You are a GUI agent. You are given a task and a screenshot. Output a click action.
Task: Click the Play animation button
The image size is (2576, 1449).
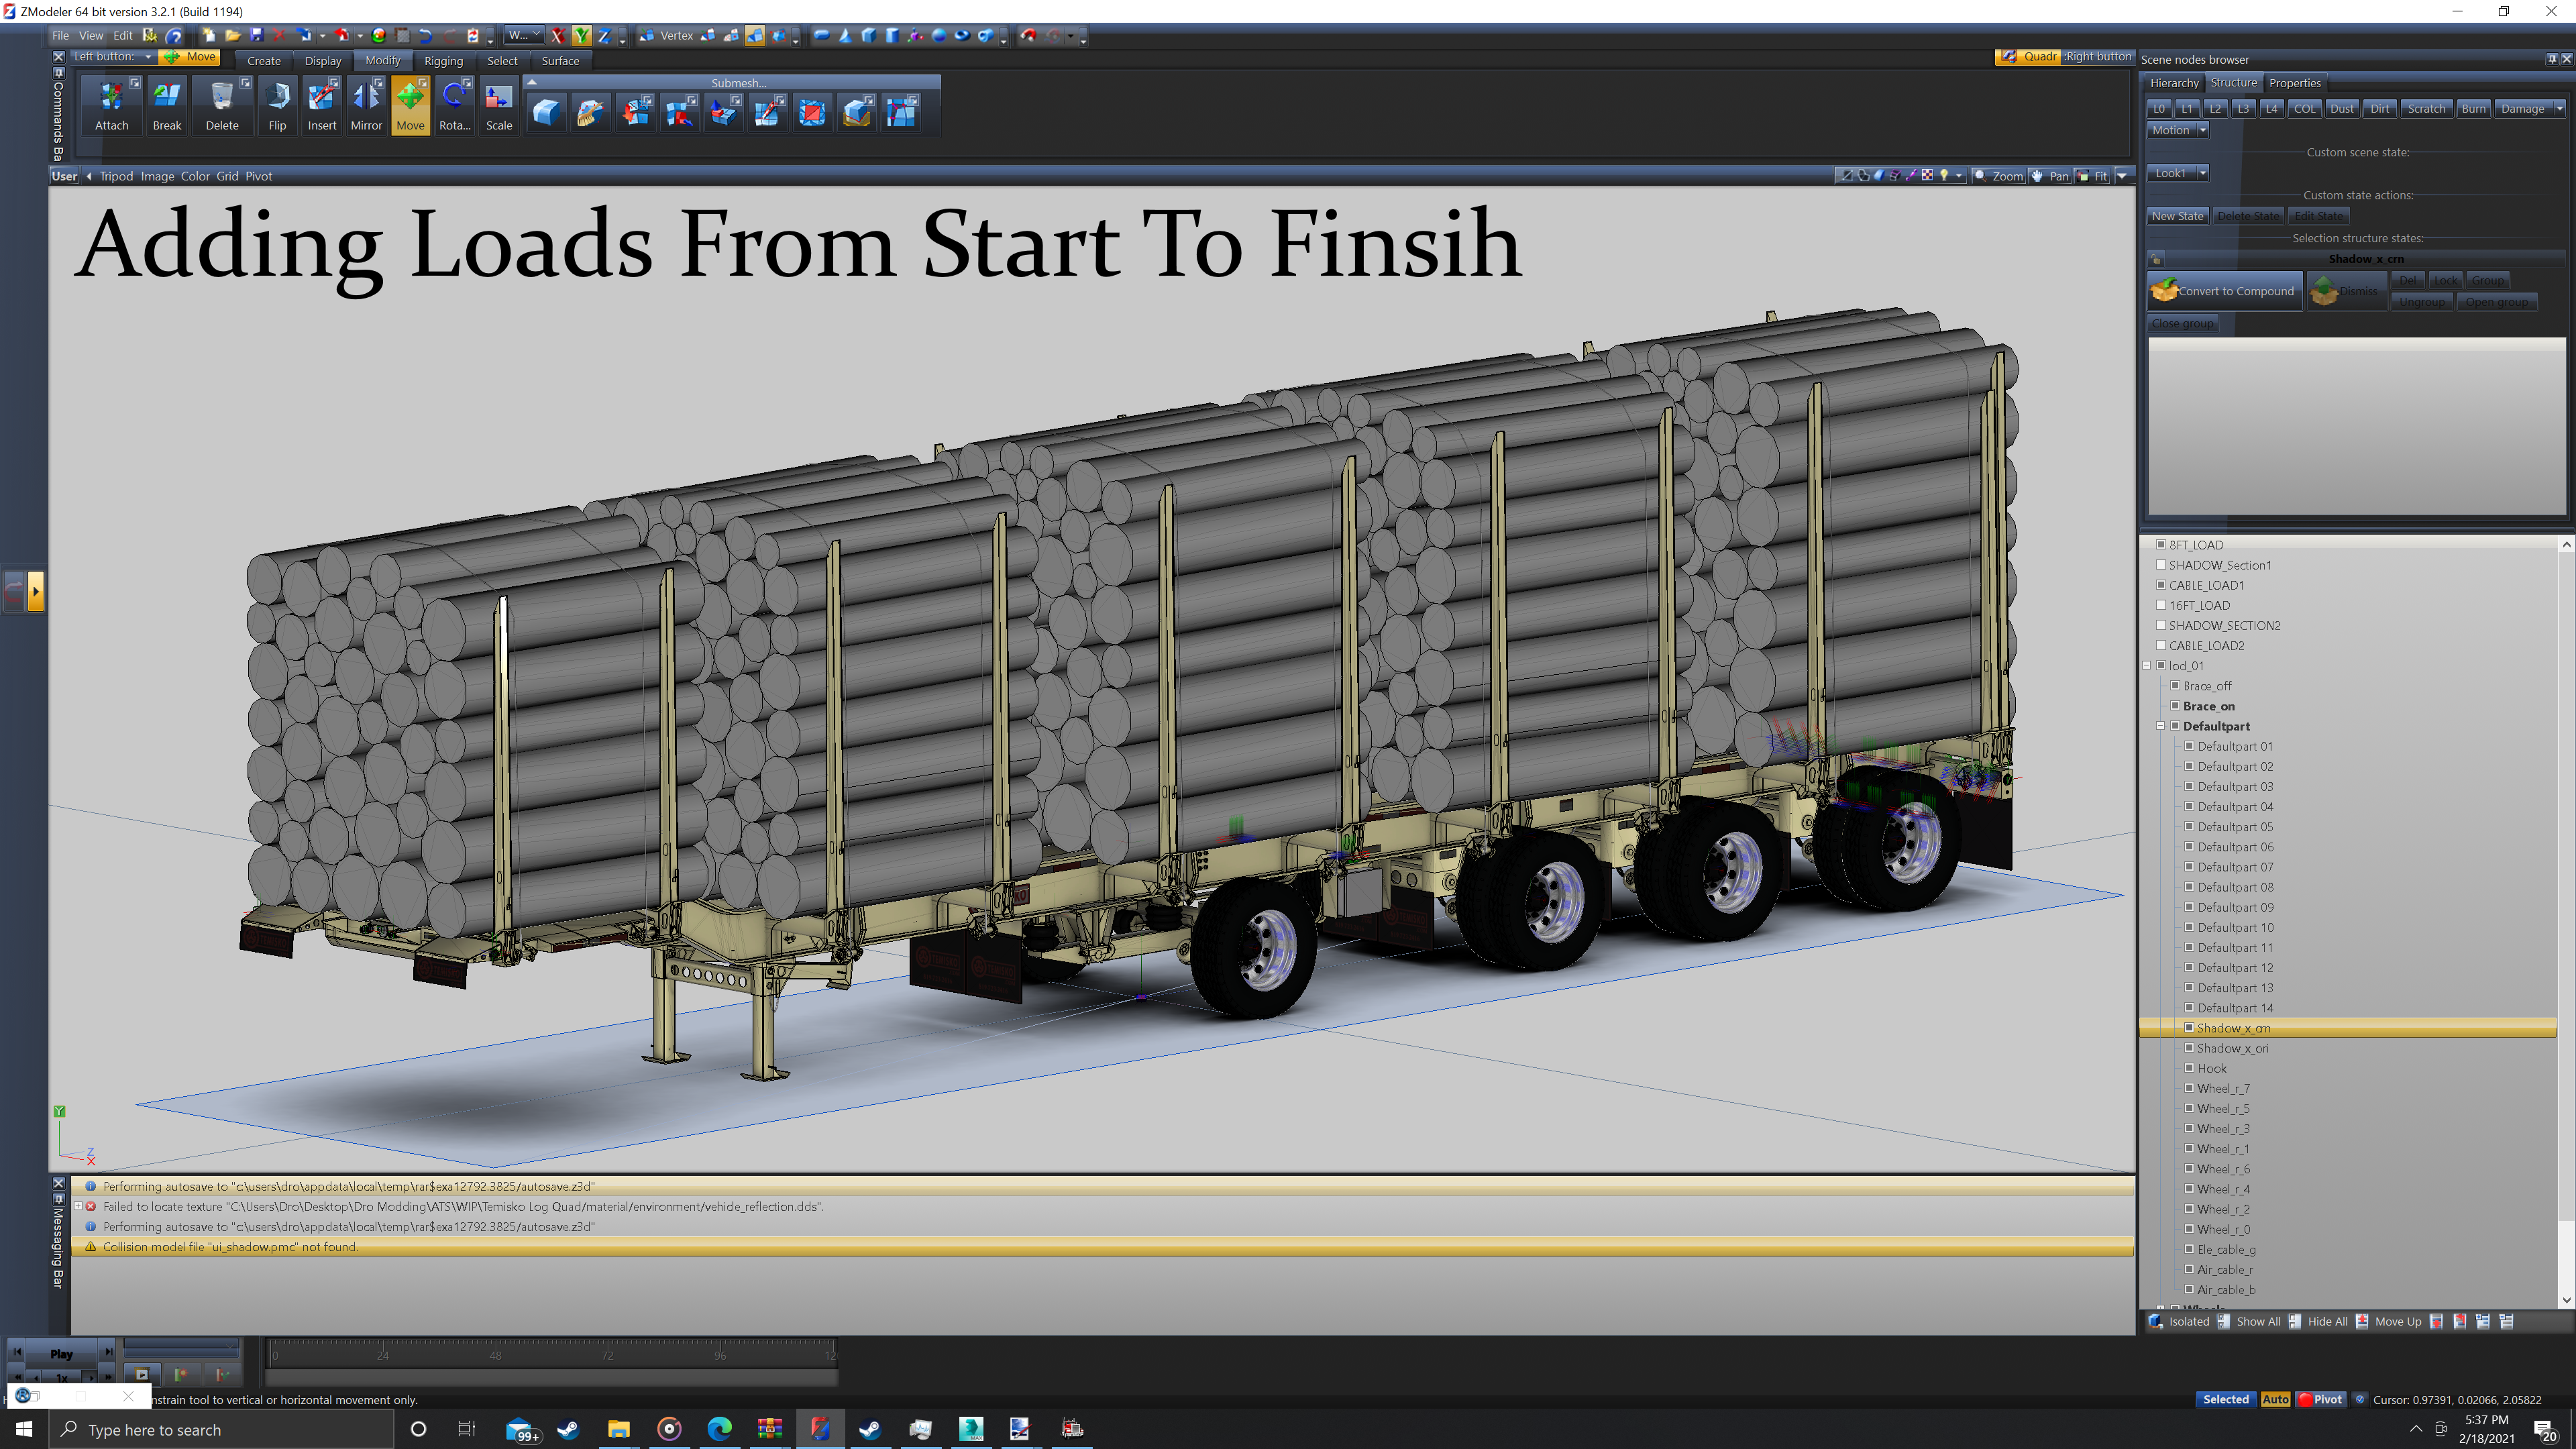pos(62,1354)
